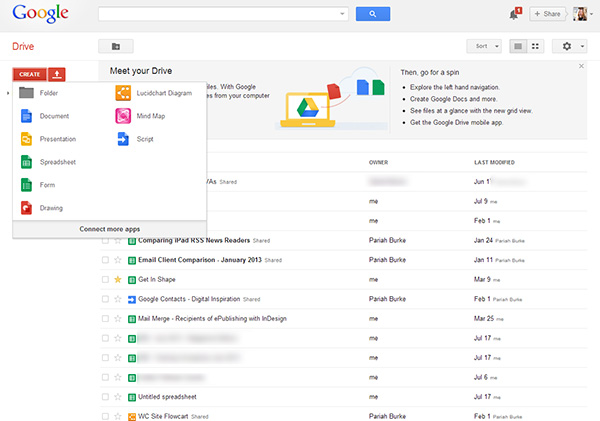The width and height of the screenshot is (600, 421).
Task: Check the box for Get In Shape
Action: click(105, 279)
